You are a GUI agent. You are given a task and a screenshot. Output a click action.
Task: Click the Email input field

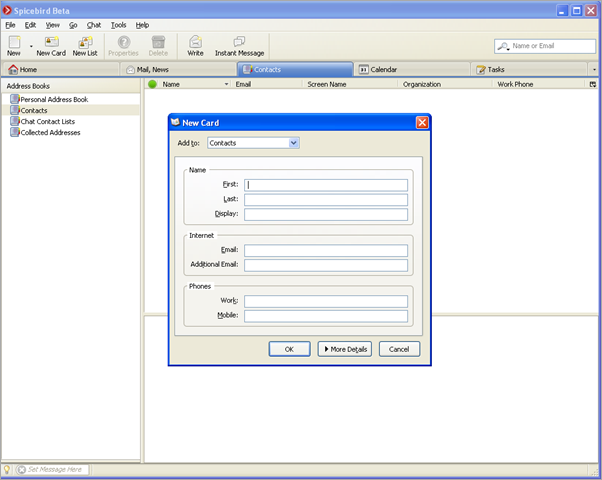(326, 251)
